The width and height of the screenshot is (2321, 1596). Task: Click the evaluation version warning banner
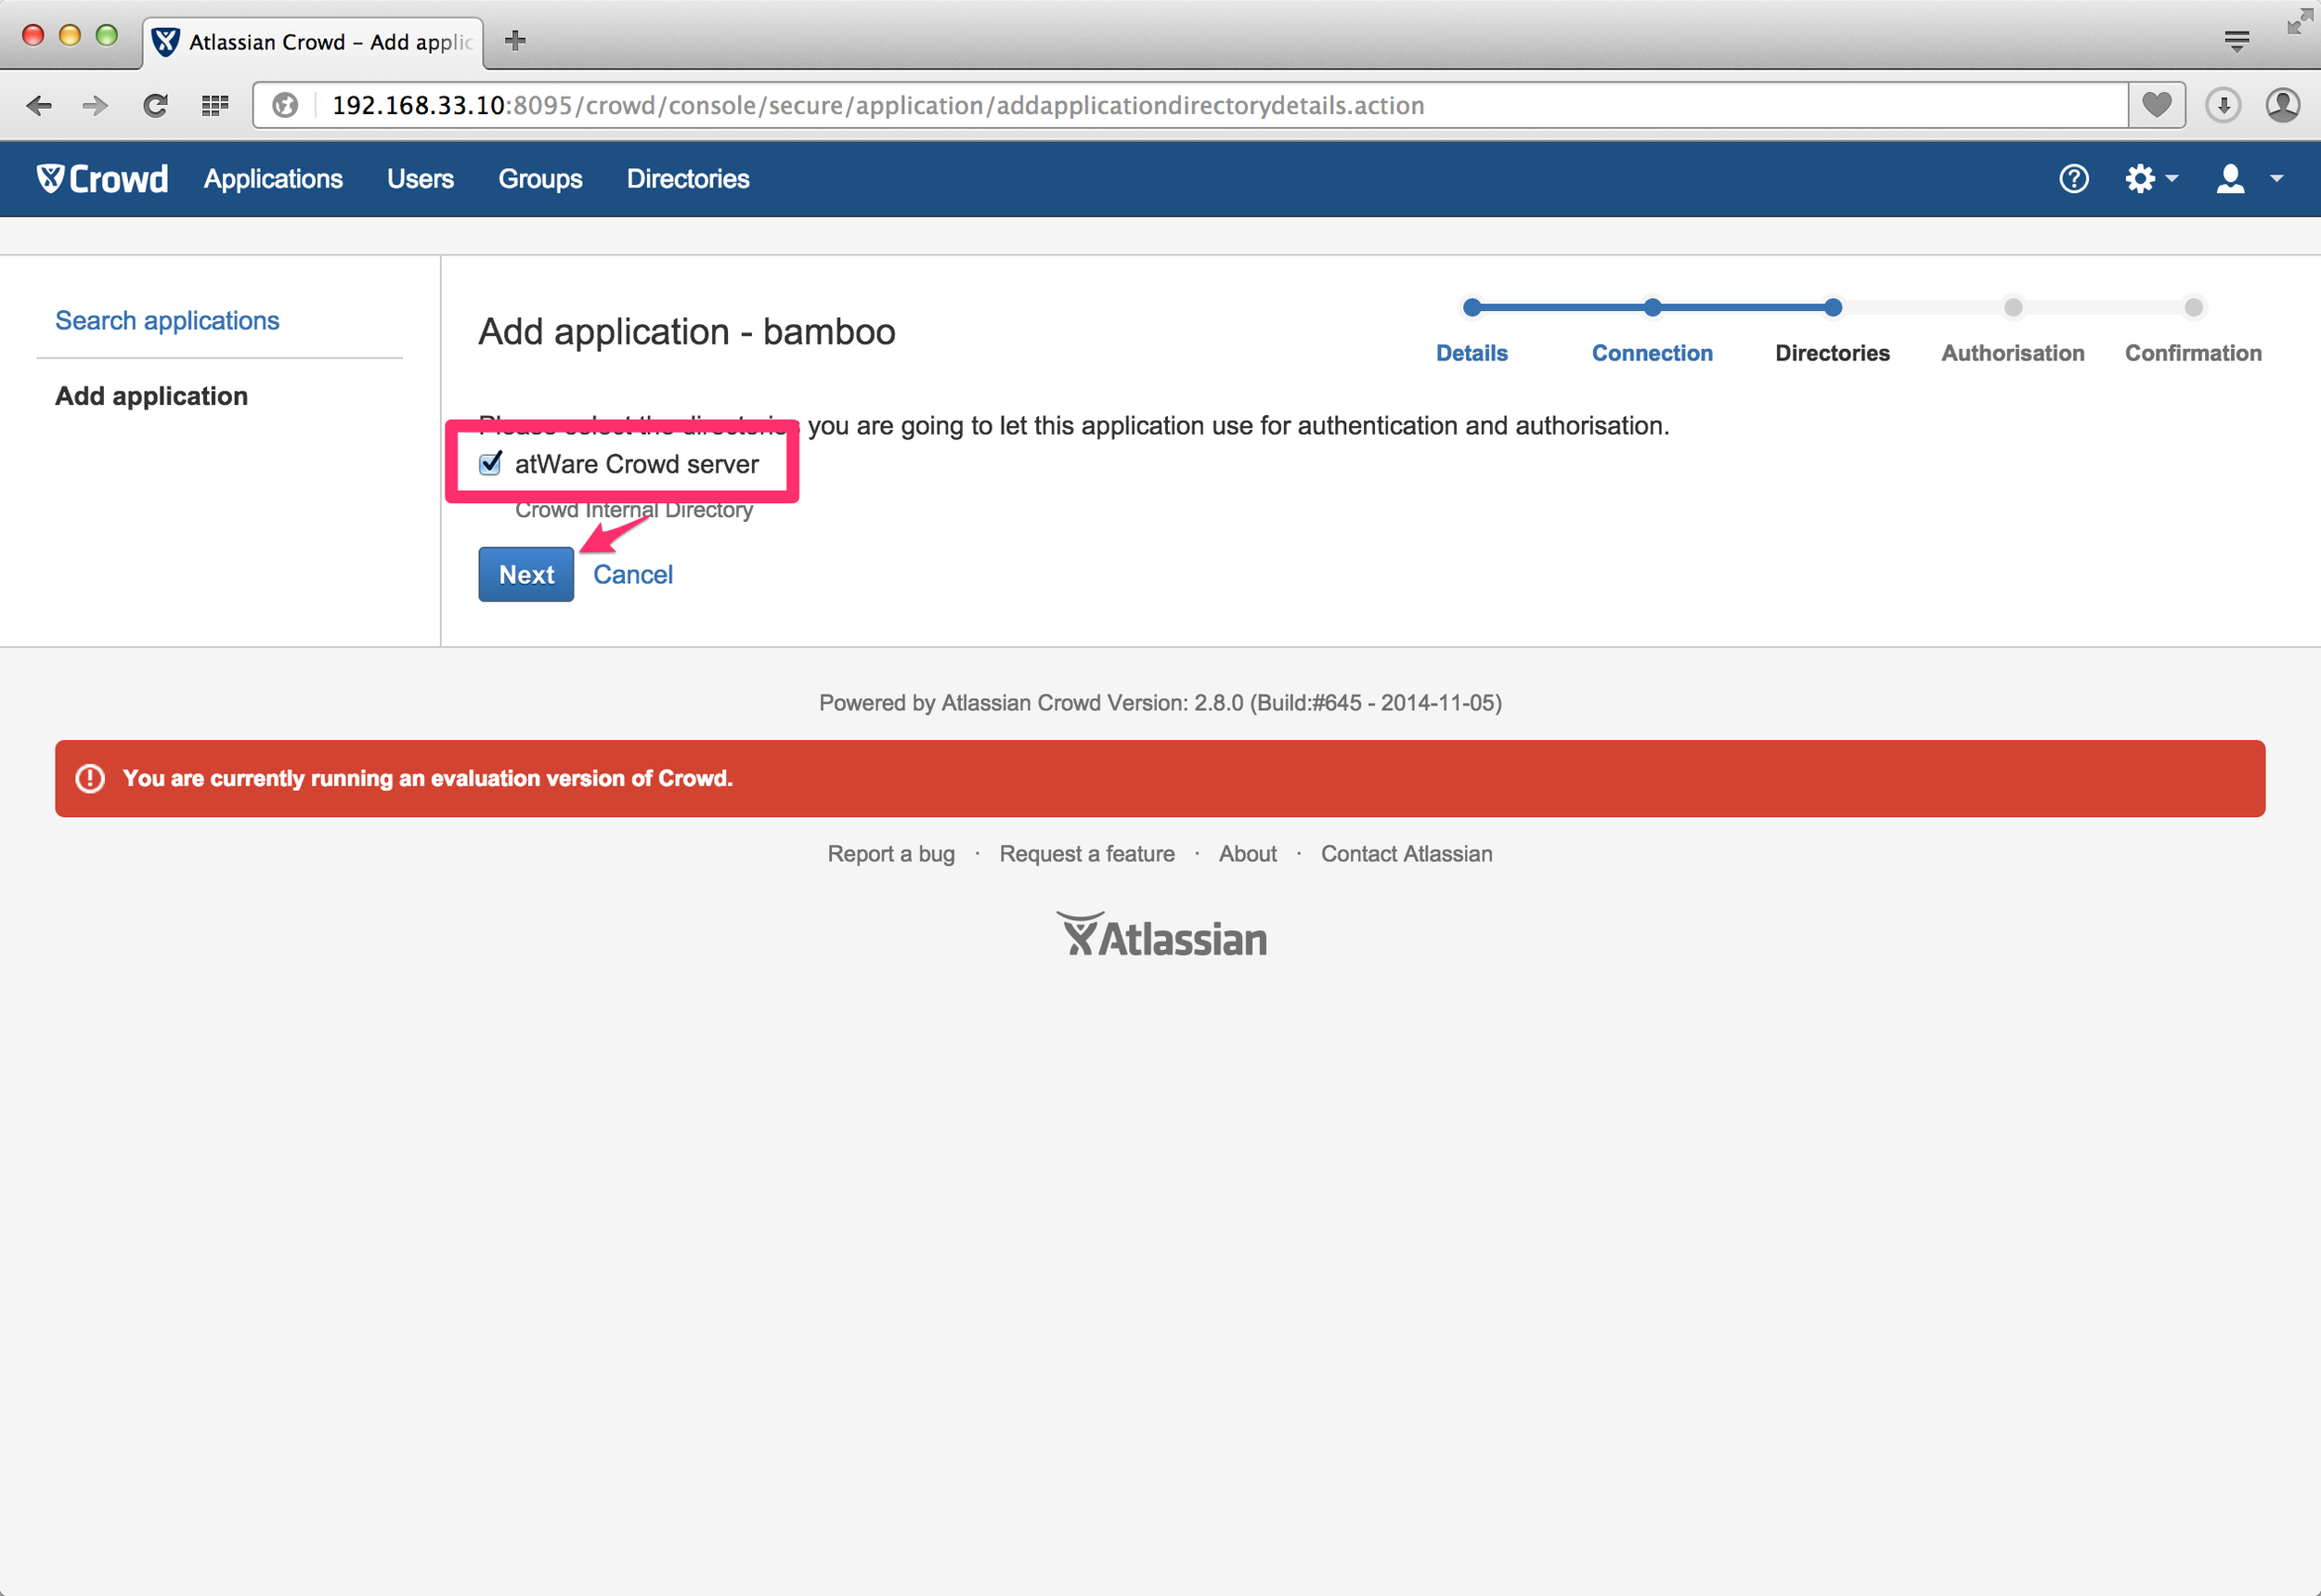[1160, 778]
